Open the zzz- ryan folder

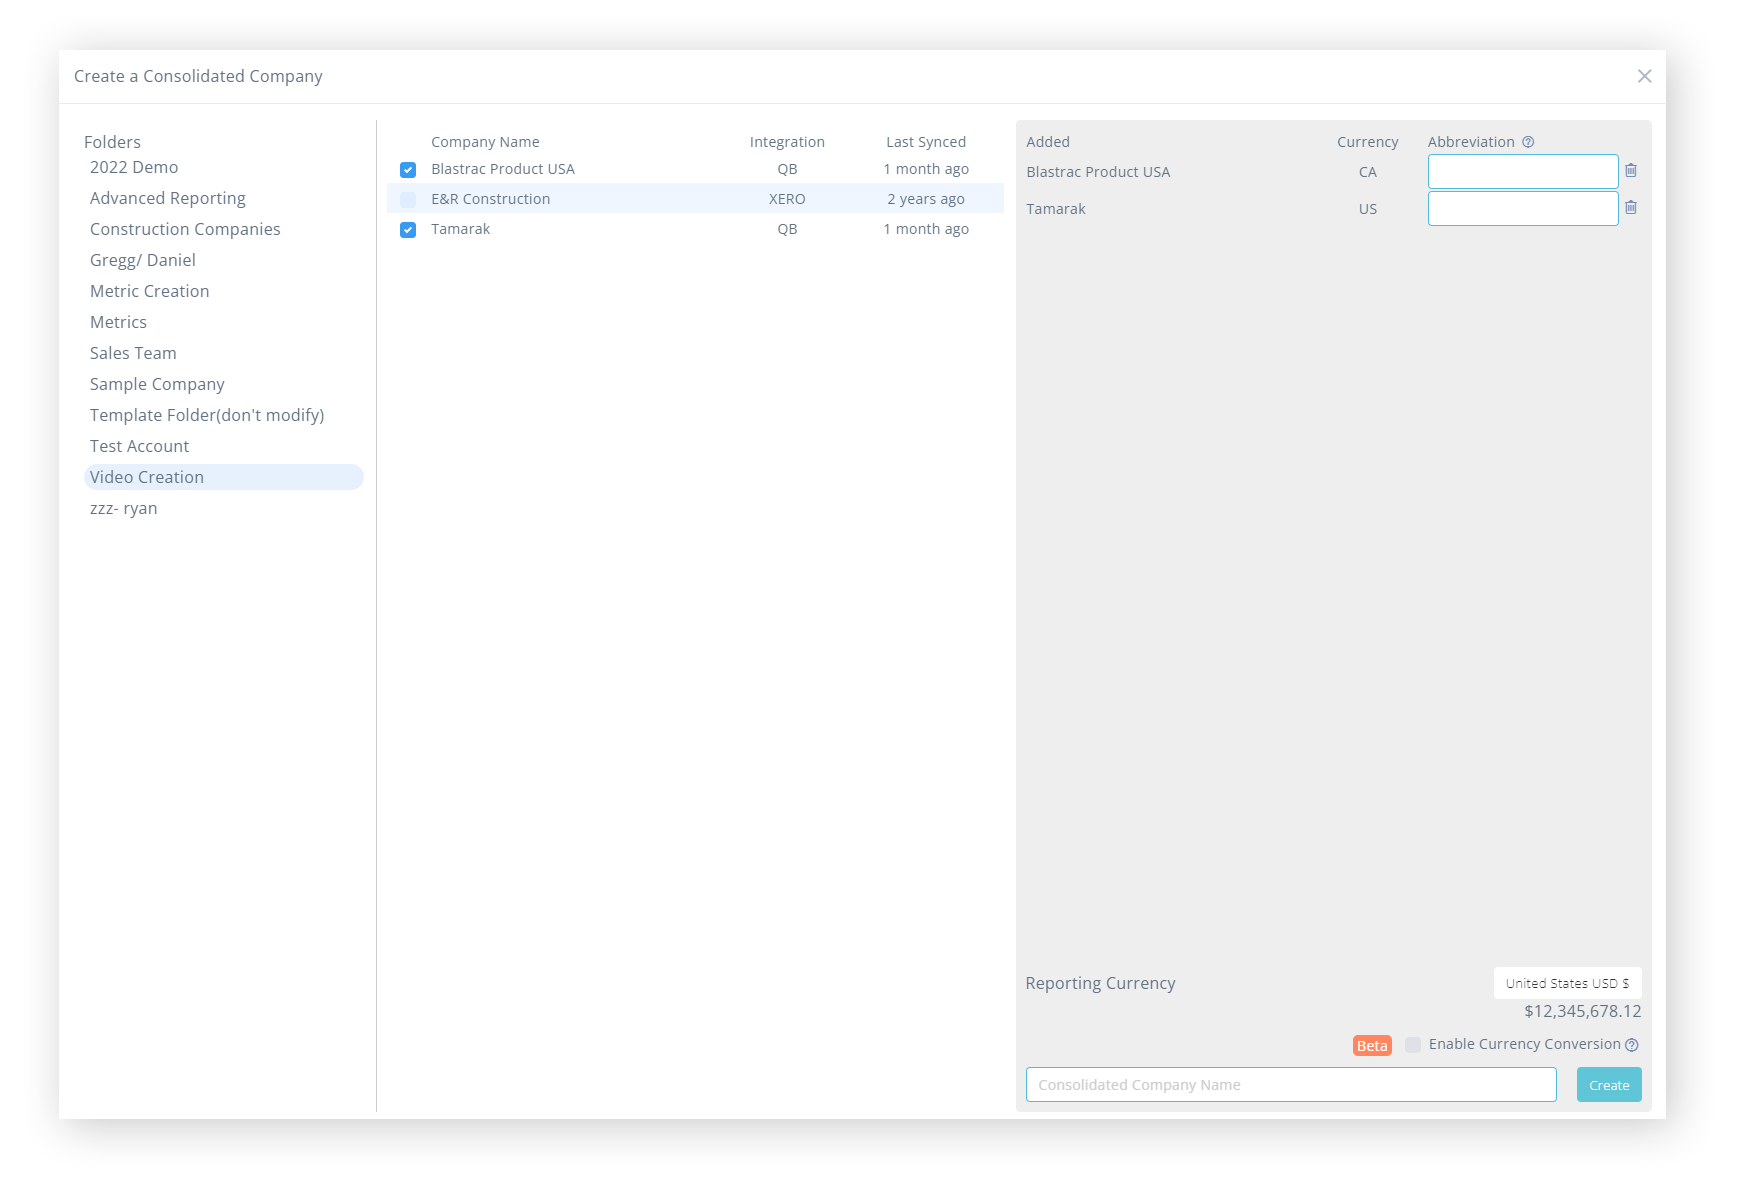click(124, 509)
